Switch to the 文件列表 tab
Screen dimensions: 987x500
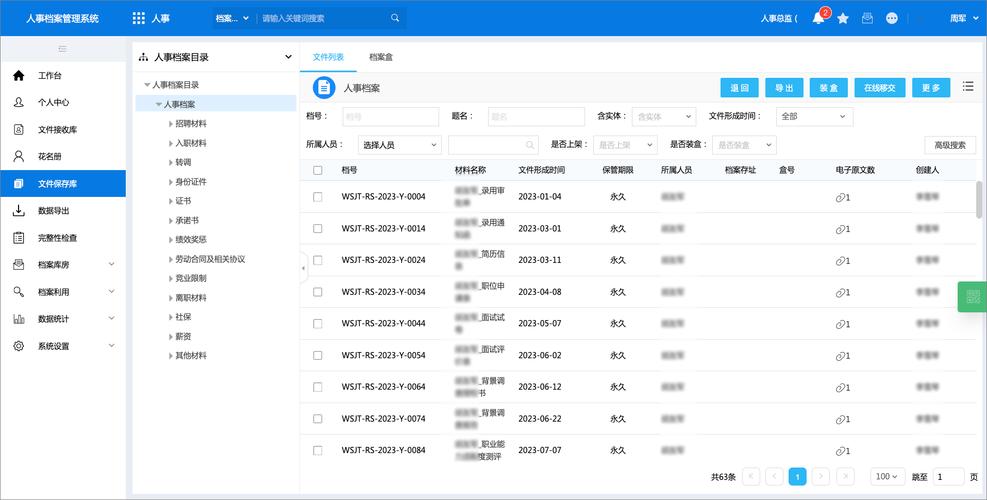pos(329,57)
